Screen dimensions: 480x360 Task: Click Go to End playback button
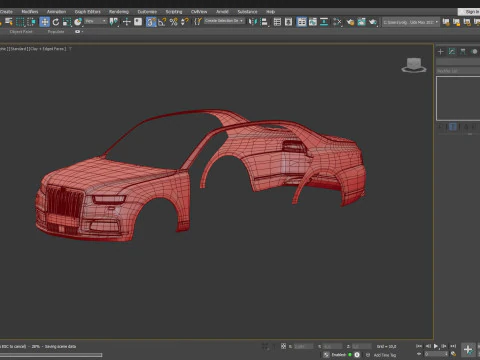453,346
